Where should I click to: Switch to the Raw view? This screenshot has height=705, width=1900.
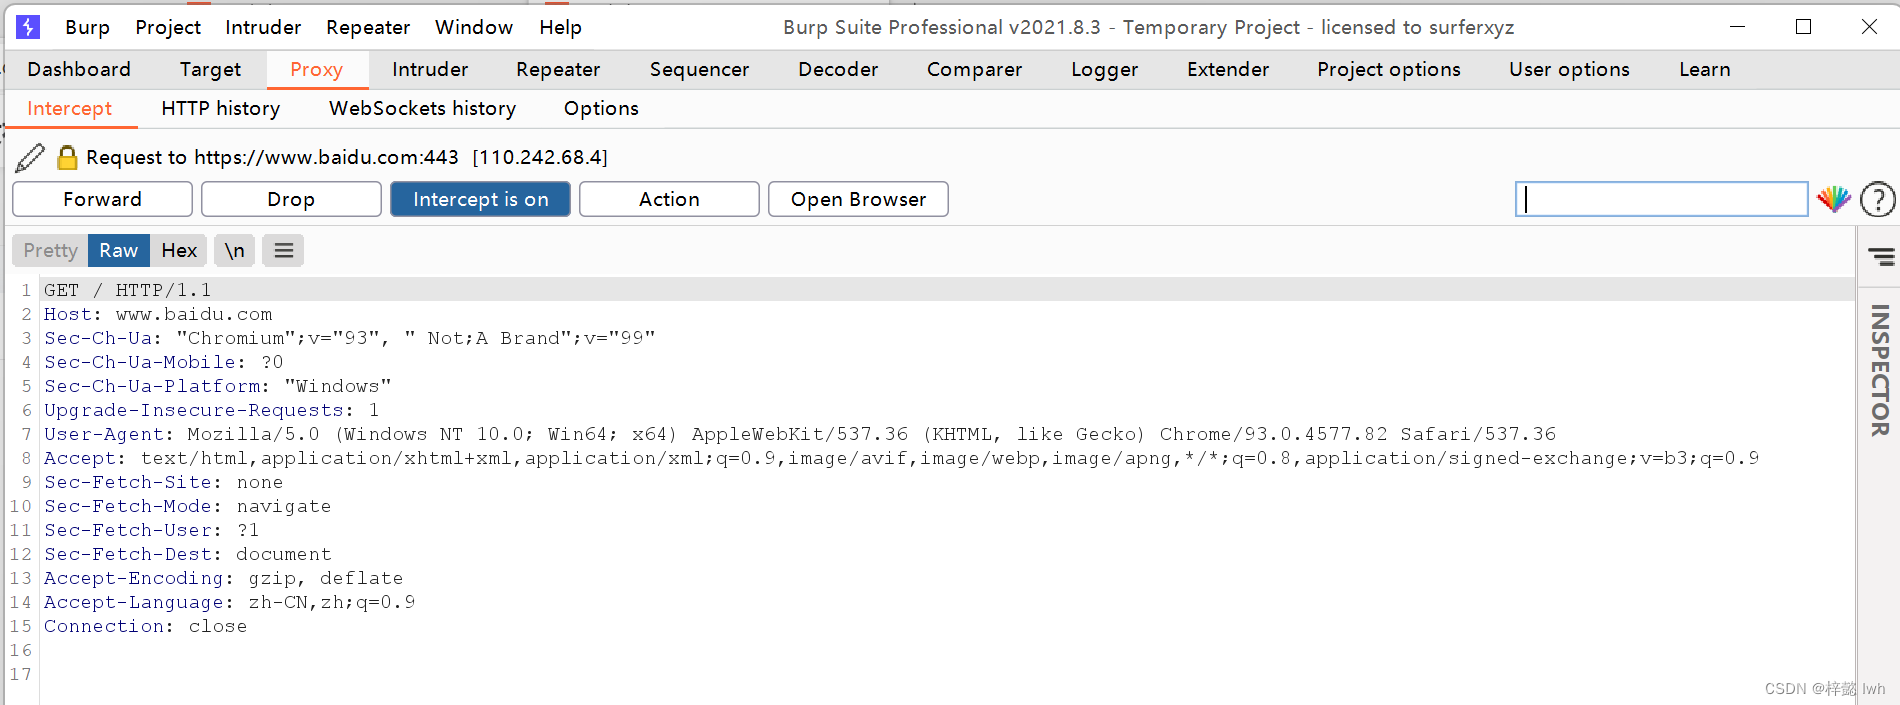(x=119, y=250)
